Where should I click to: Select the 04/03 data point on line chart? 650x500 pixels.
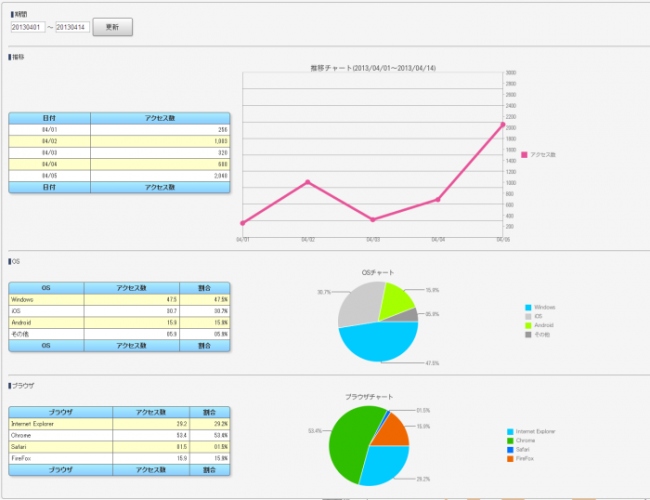(373, 220)
